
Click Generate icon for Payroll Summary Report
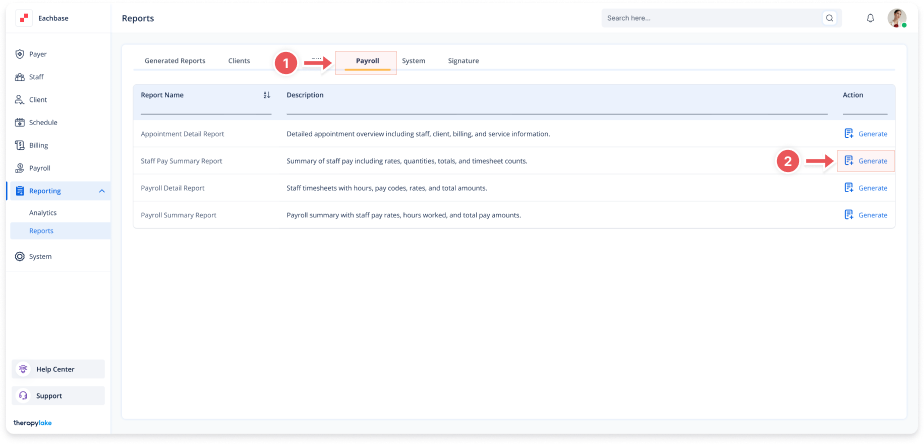pyautogui.click(x=849, y=215)
